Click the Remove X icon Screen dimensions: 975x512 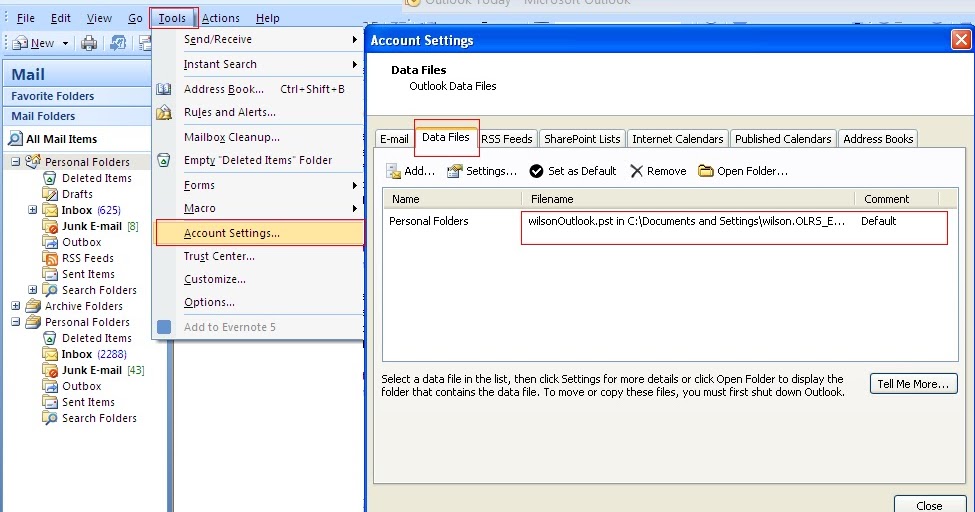click(636, 171)
